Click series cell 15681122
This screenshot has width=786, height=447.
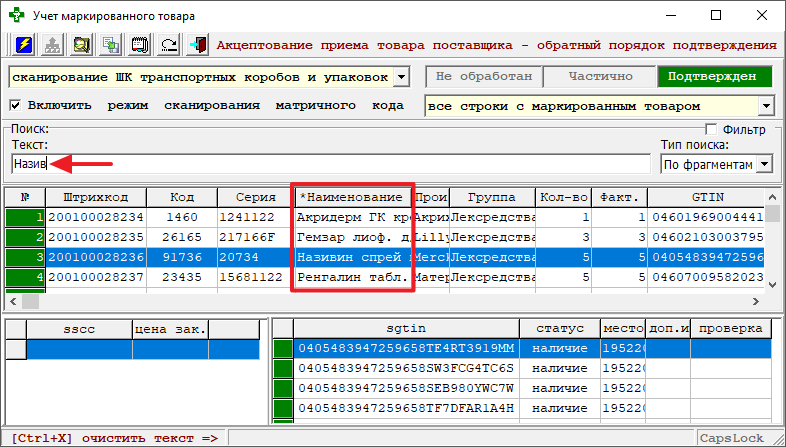coord(256,277)
